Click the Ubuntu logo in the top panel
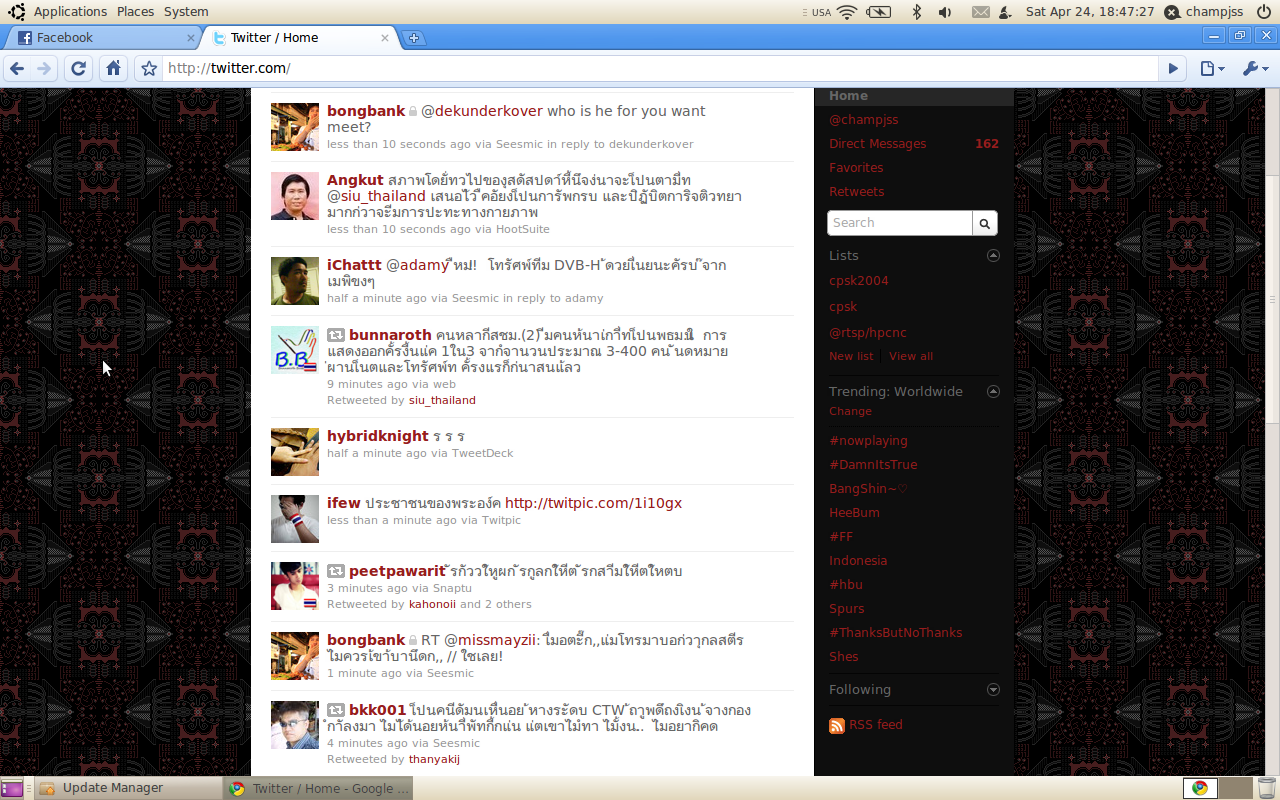This screenshot has height=800, width=1280. (17, 12)
